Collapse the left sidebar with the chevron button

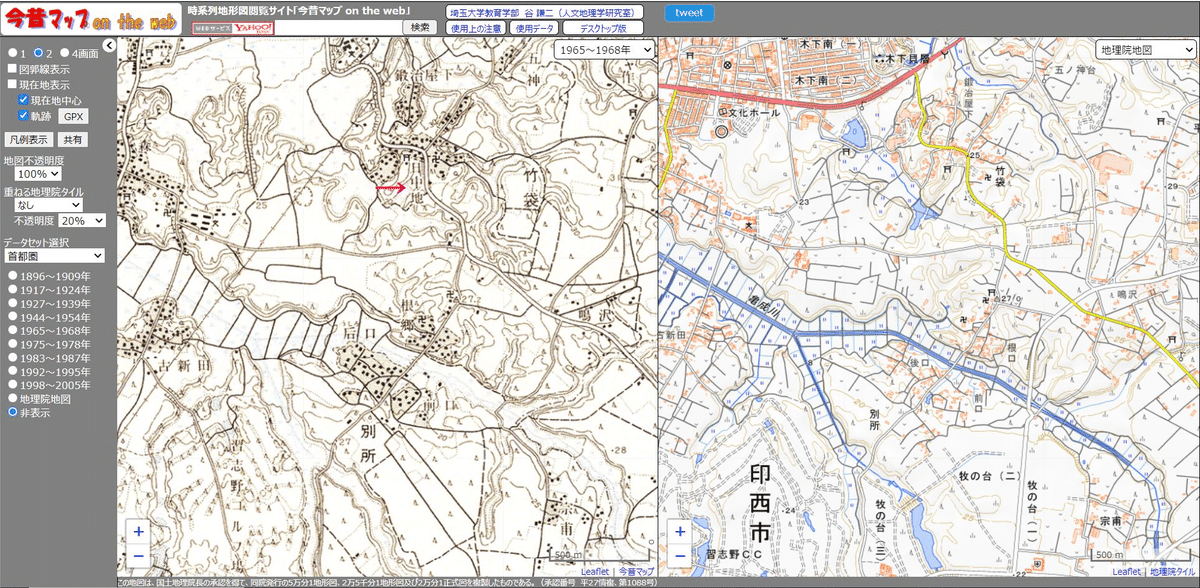[110, 45]
